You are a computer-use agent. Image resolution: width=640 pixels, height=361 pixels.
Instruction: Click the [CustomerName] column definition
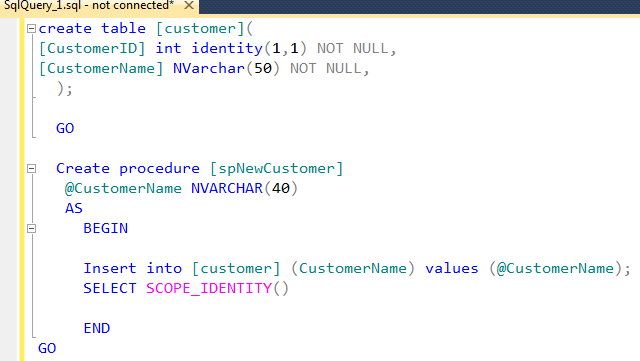[x=101, y=68]
